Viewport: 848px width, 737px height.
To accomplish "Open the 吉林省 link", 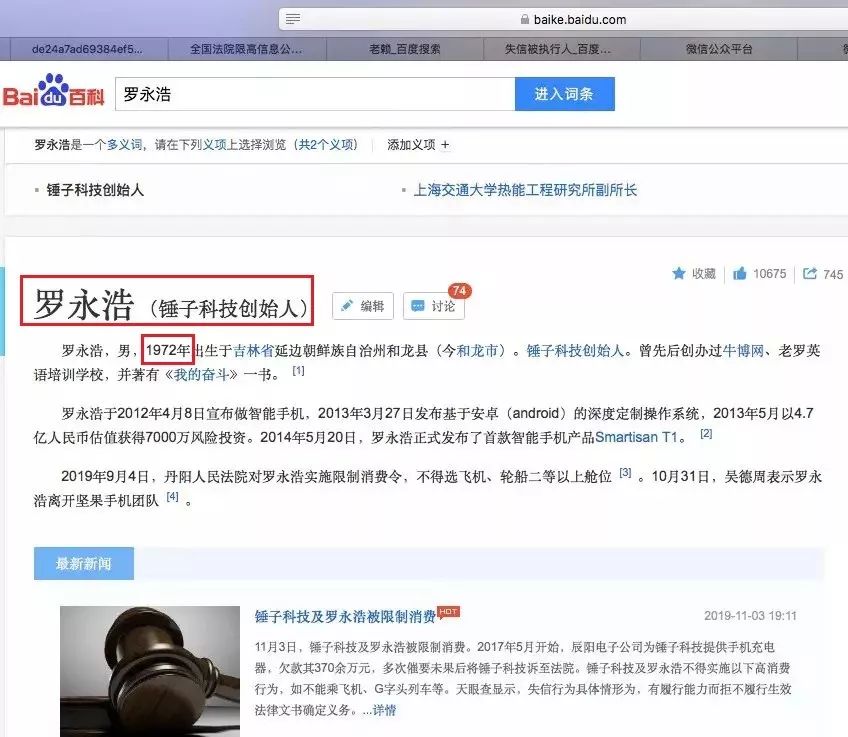I will pos(253,350).
